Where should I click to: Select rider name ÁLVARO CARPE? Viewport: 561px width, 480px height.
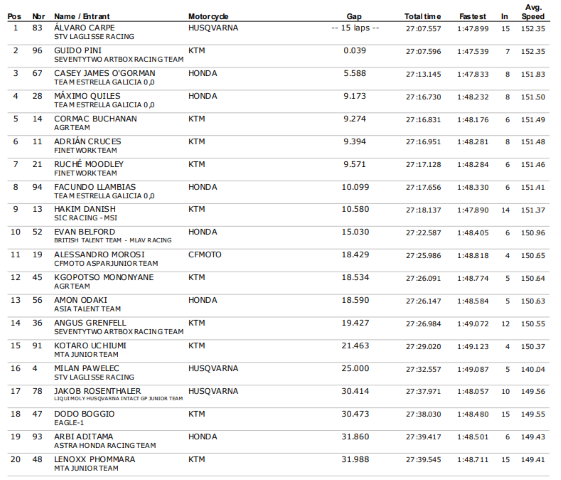pyautogui.click(x=84, y=28)
